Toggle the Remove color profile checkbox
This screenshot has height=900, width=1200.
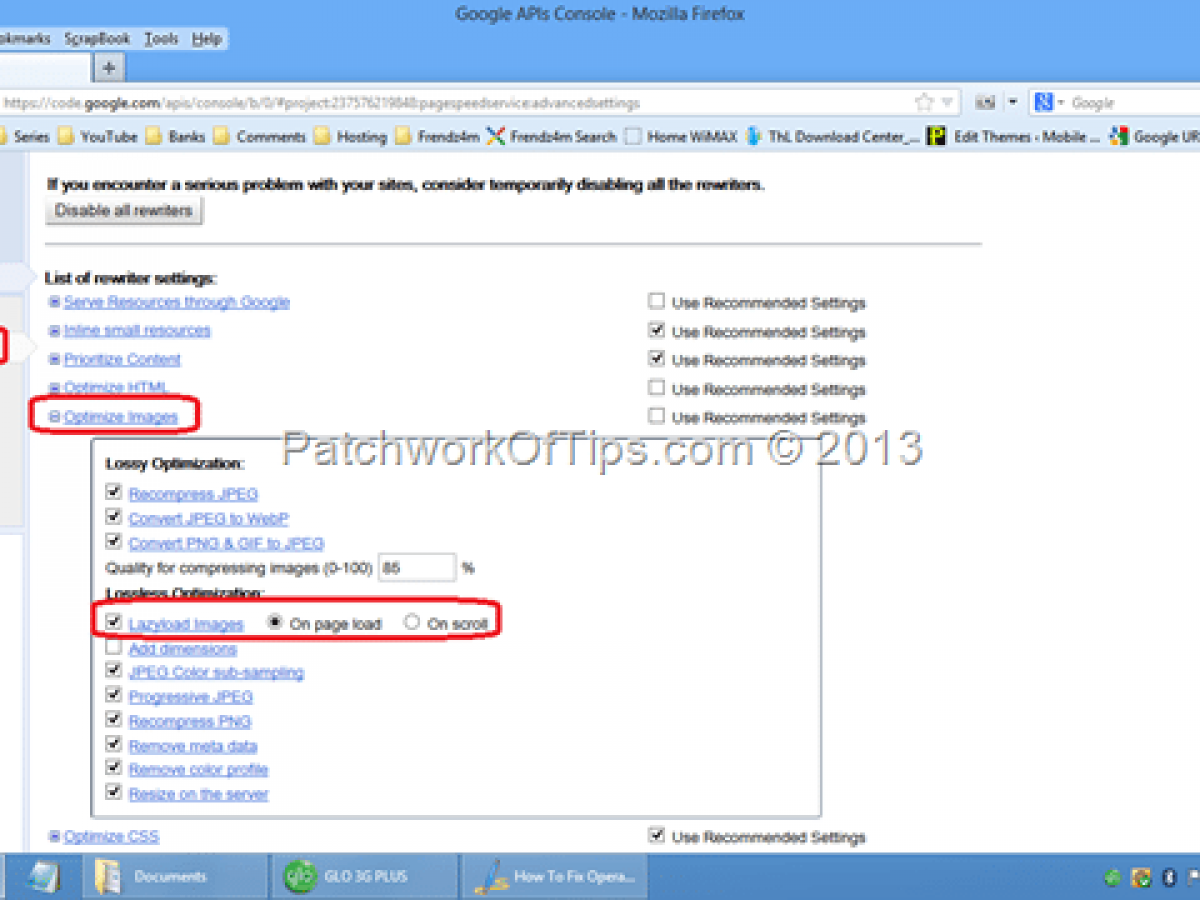113,768
